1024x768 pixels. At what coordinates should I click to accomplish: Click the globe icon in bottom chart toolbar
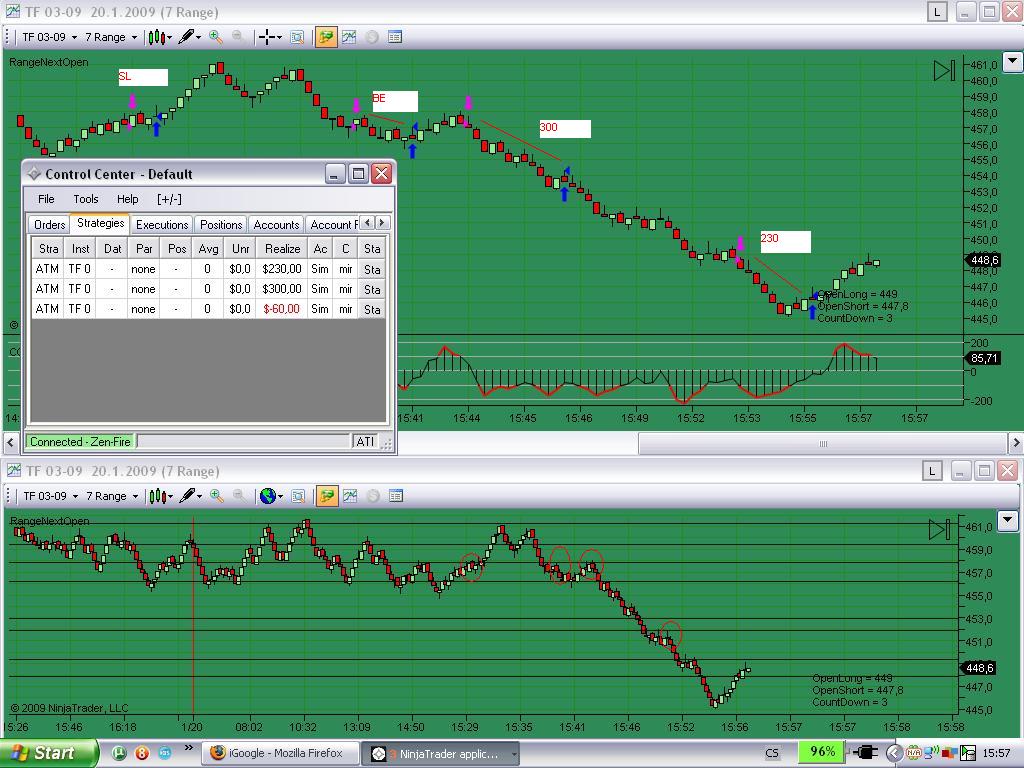pos(267,496)
